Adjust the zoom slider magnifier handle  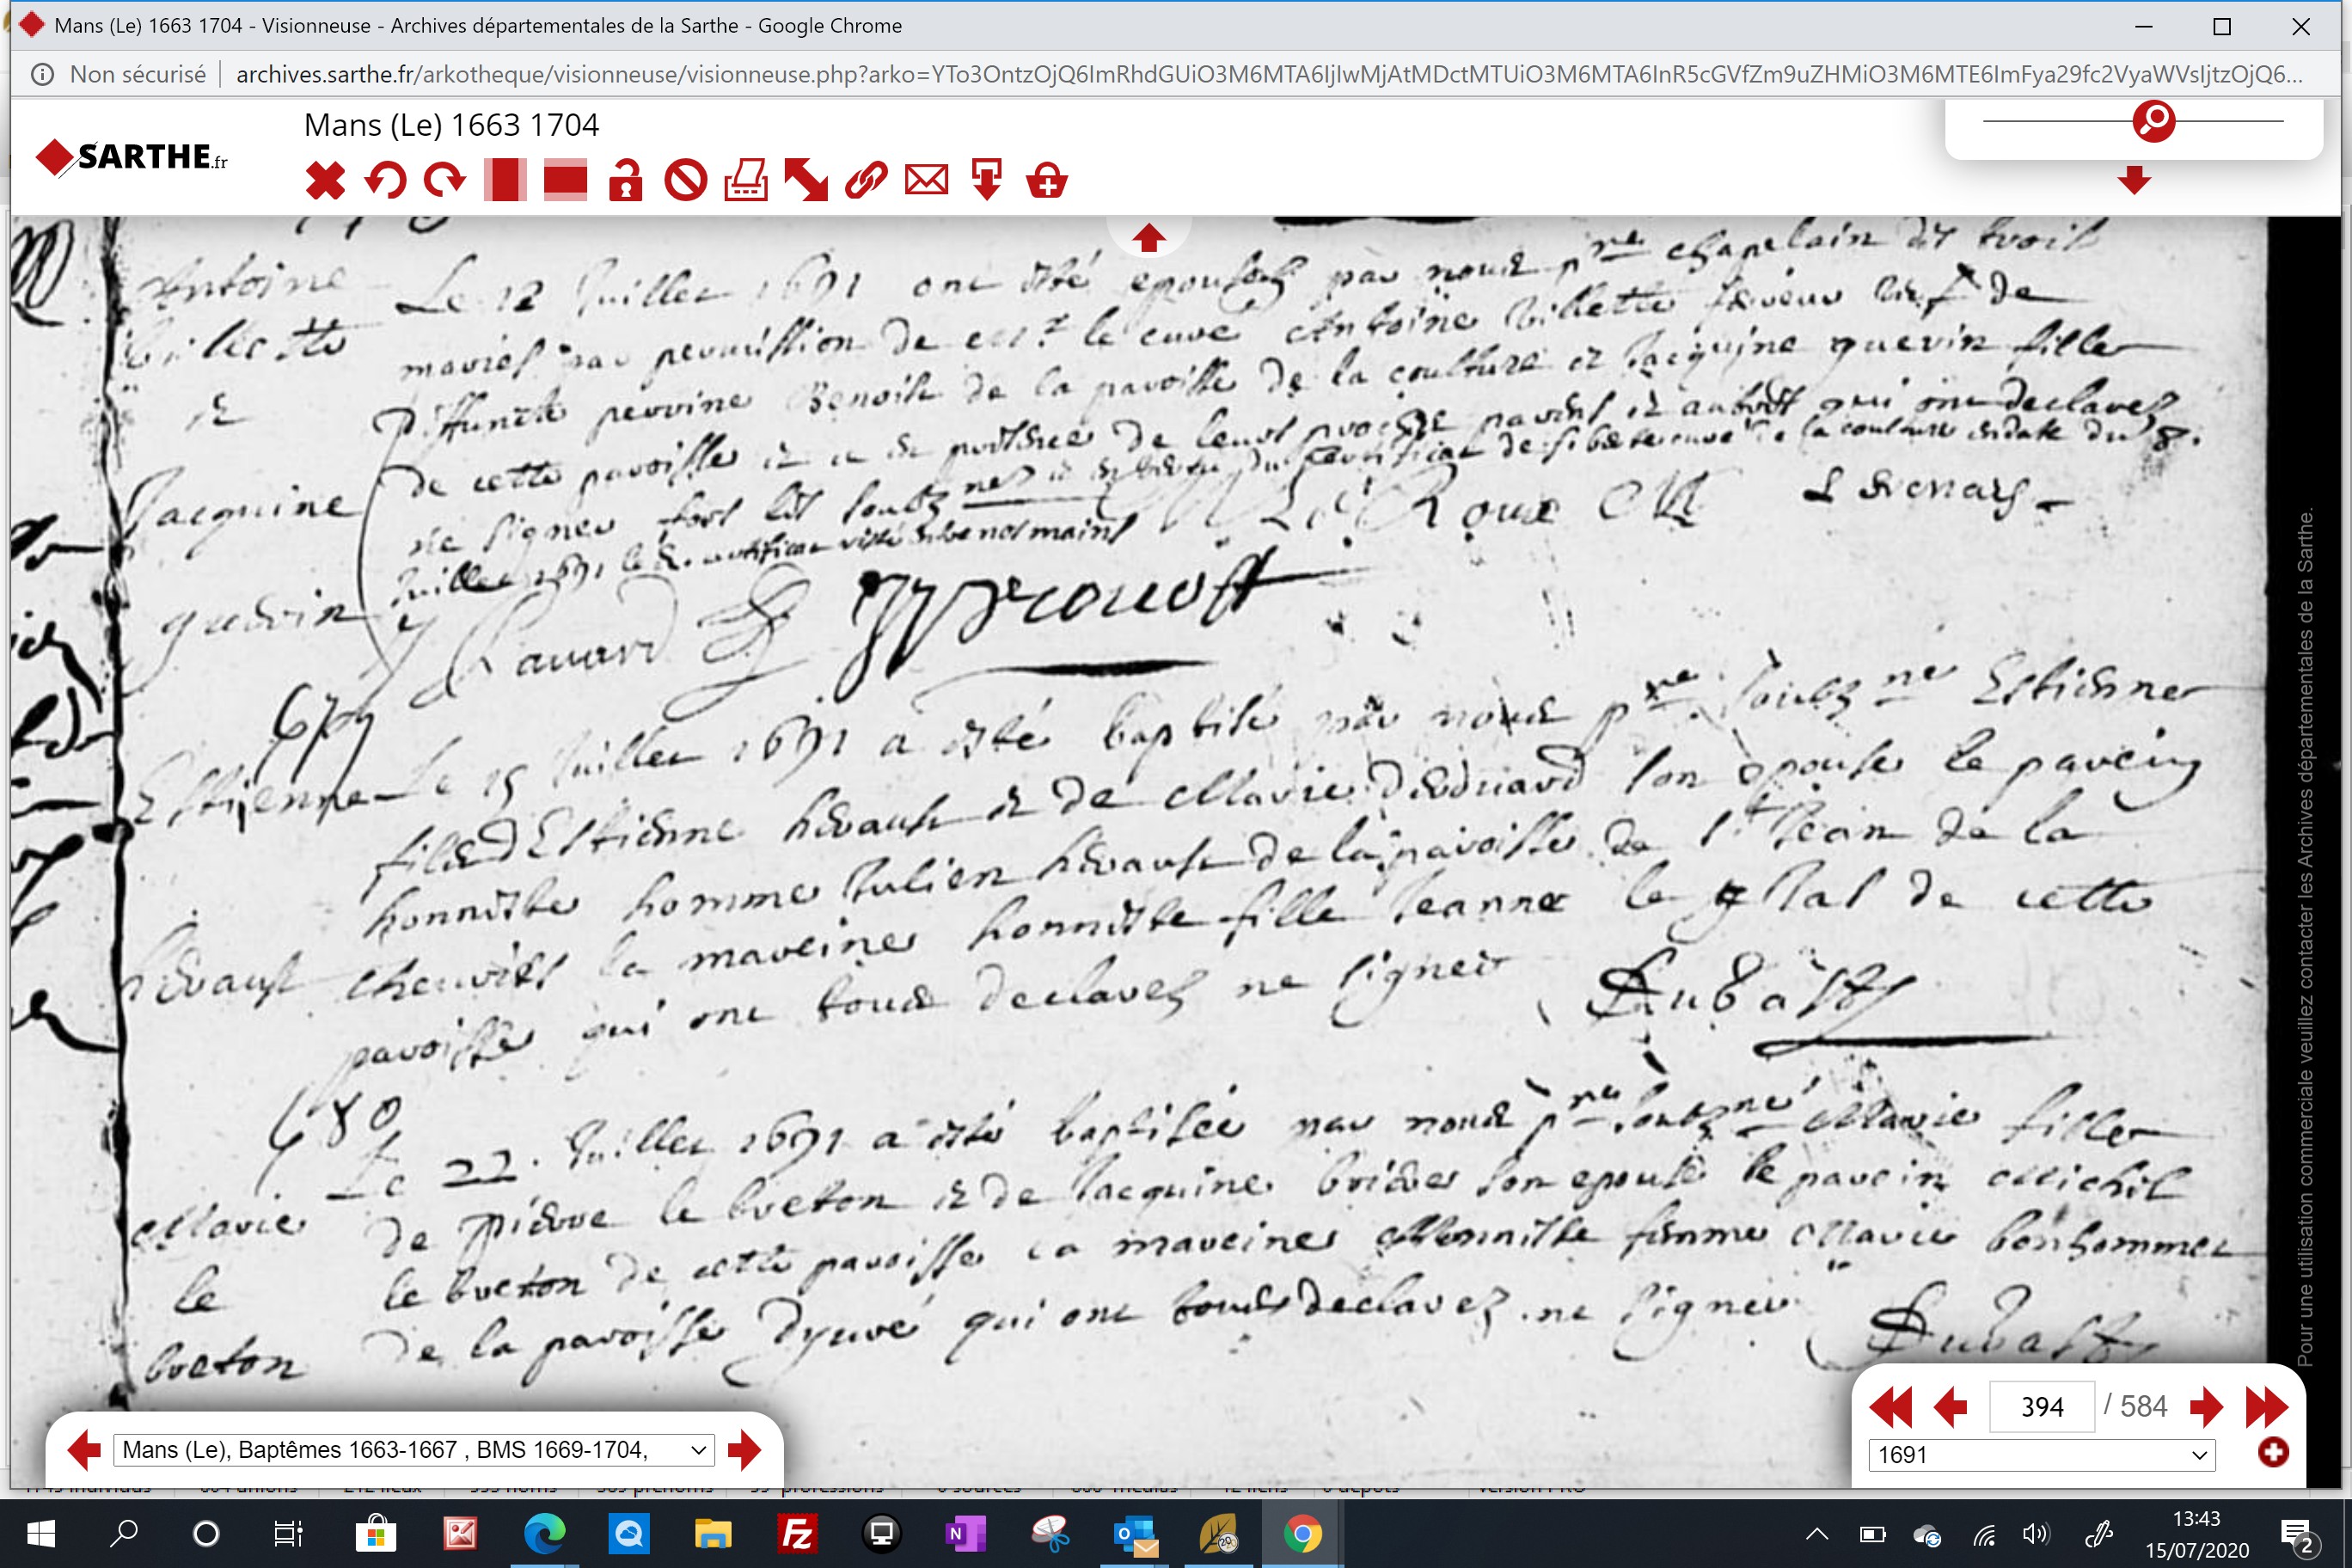pos(2154,121)
